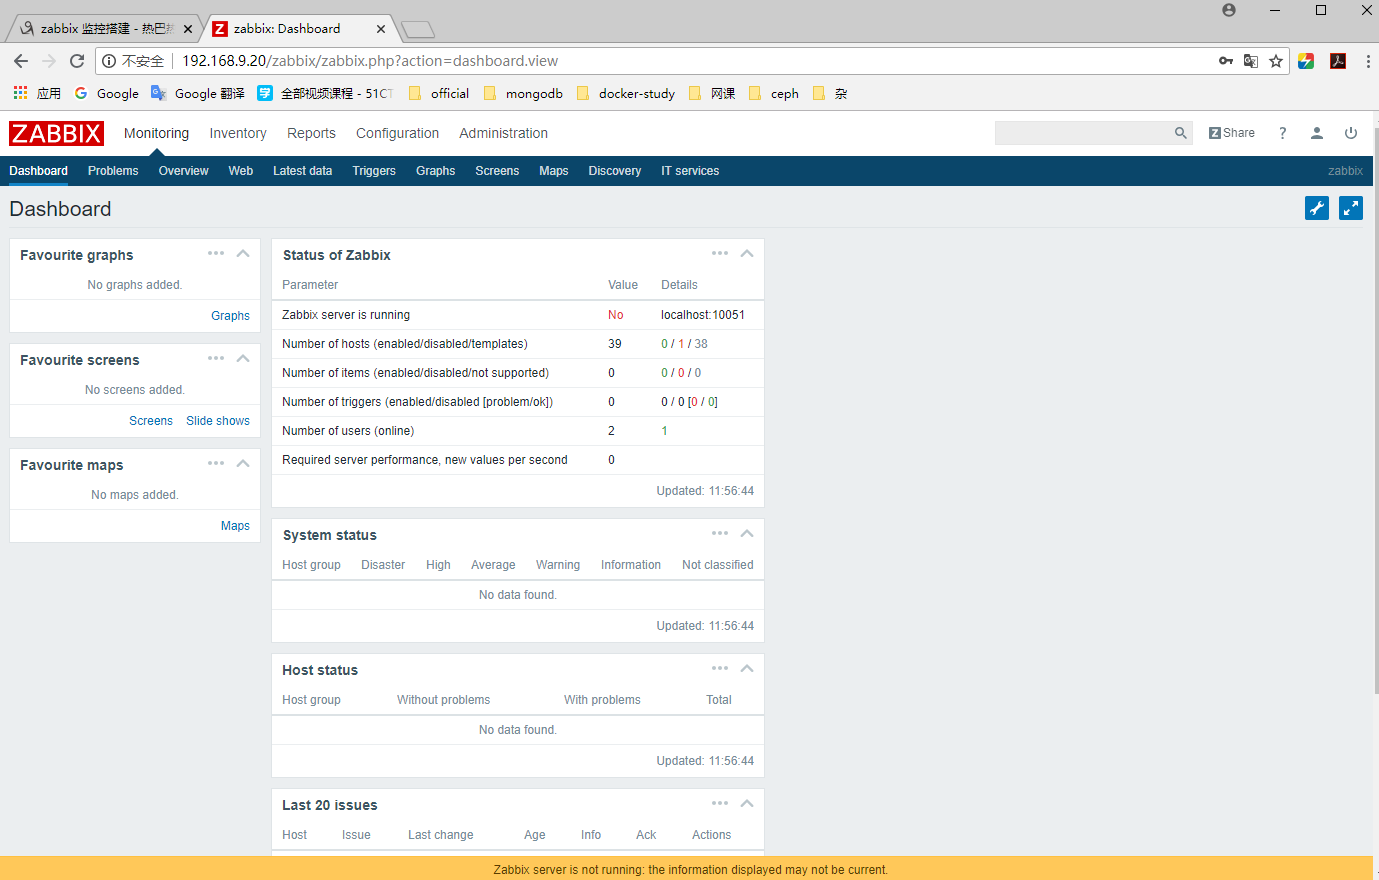Screen dimensions: 1379x880
Task: Open the Maps submenu item
Action: [554, 171]
